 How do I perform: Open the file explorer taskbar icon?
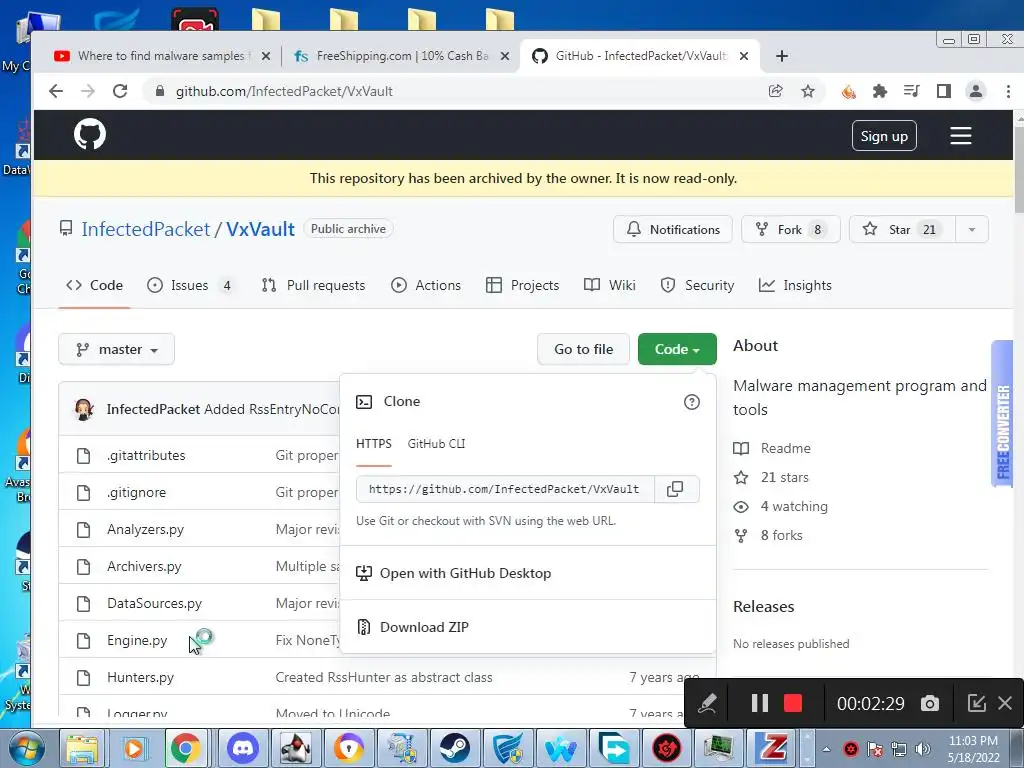tap(81, 748)
